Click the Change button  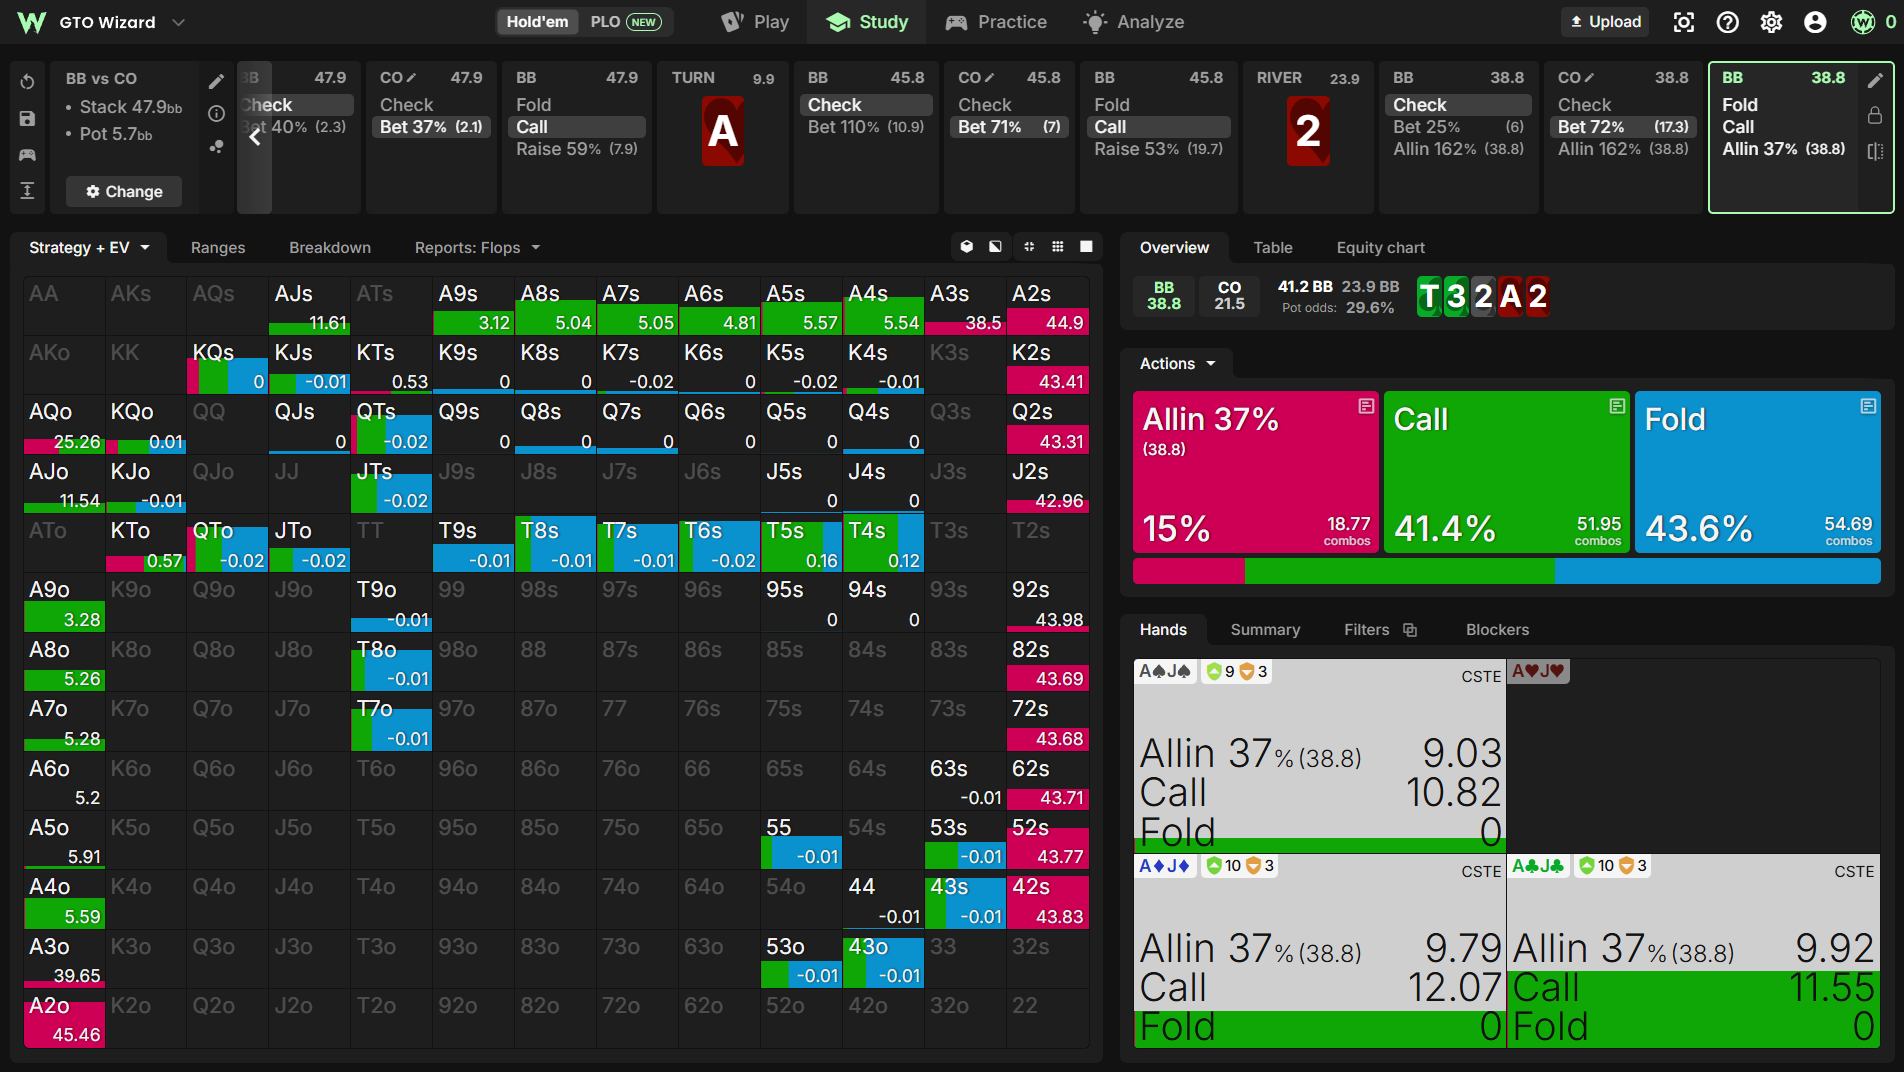pyautogui.click(x=124, y=192)
